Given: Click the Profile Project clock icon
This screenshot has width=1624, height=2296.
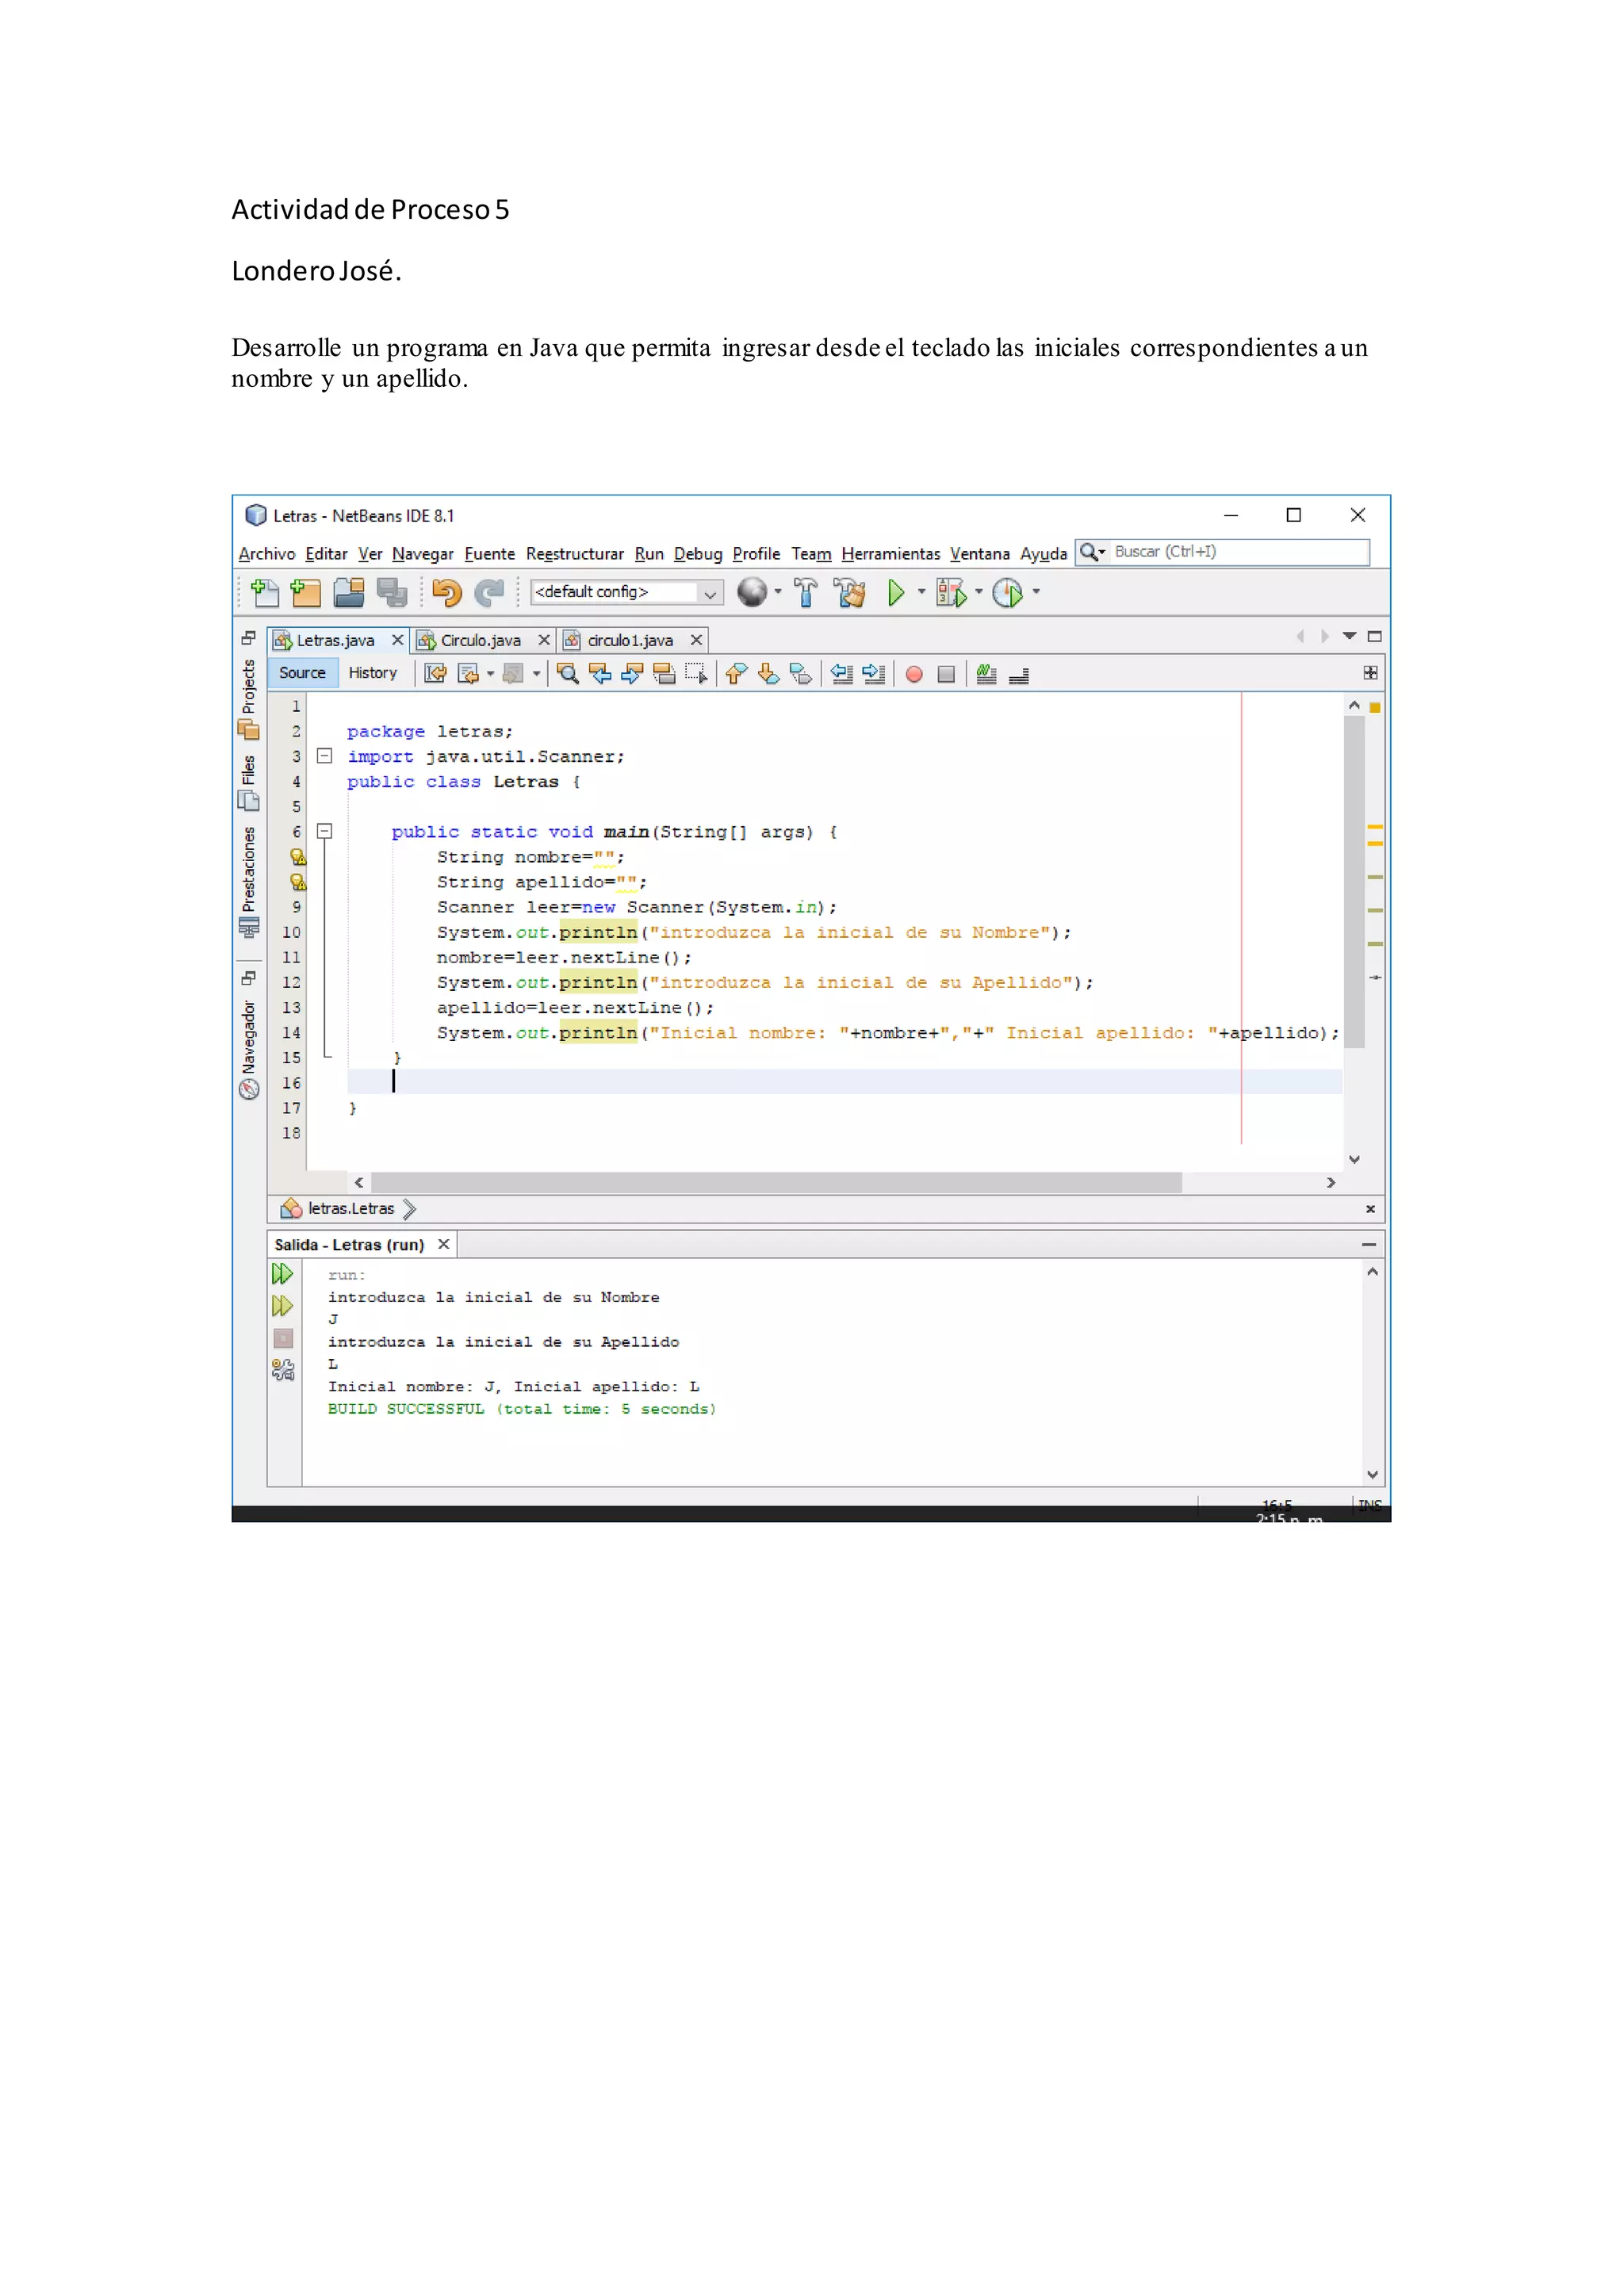Looking at the screenshot, I should coord(1008,593).
